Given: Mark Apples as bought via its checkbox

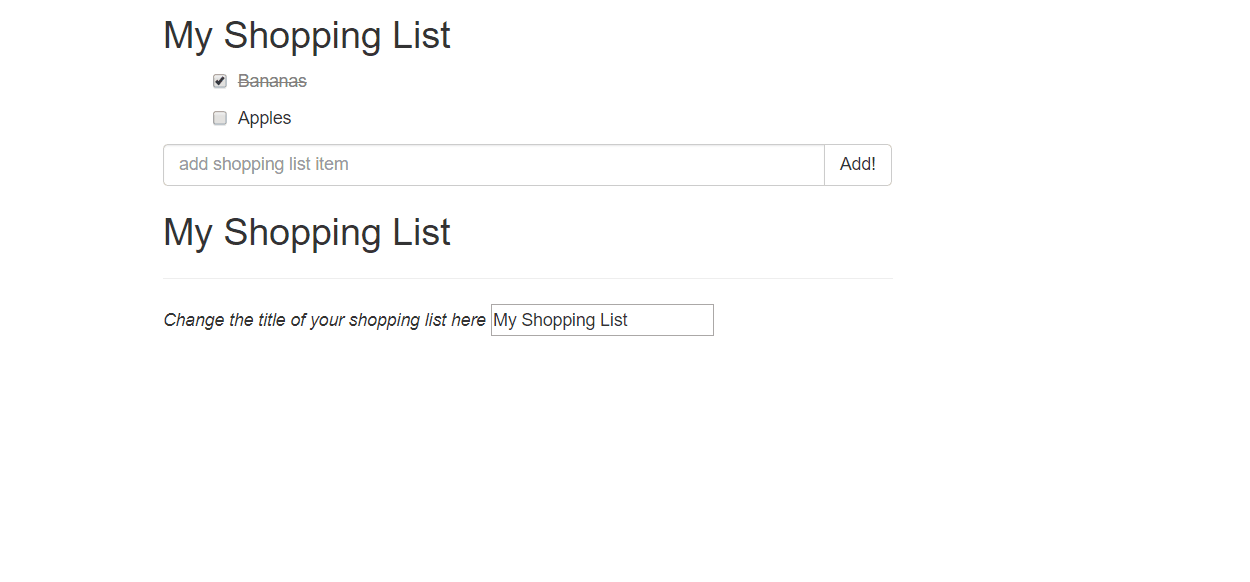Looking at the screenshot, I should (x=220, y=118).
